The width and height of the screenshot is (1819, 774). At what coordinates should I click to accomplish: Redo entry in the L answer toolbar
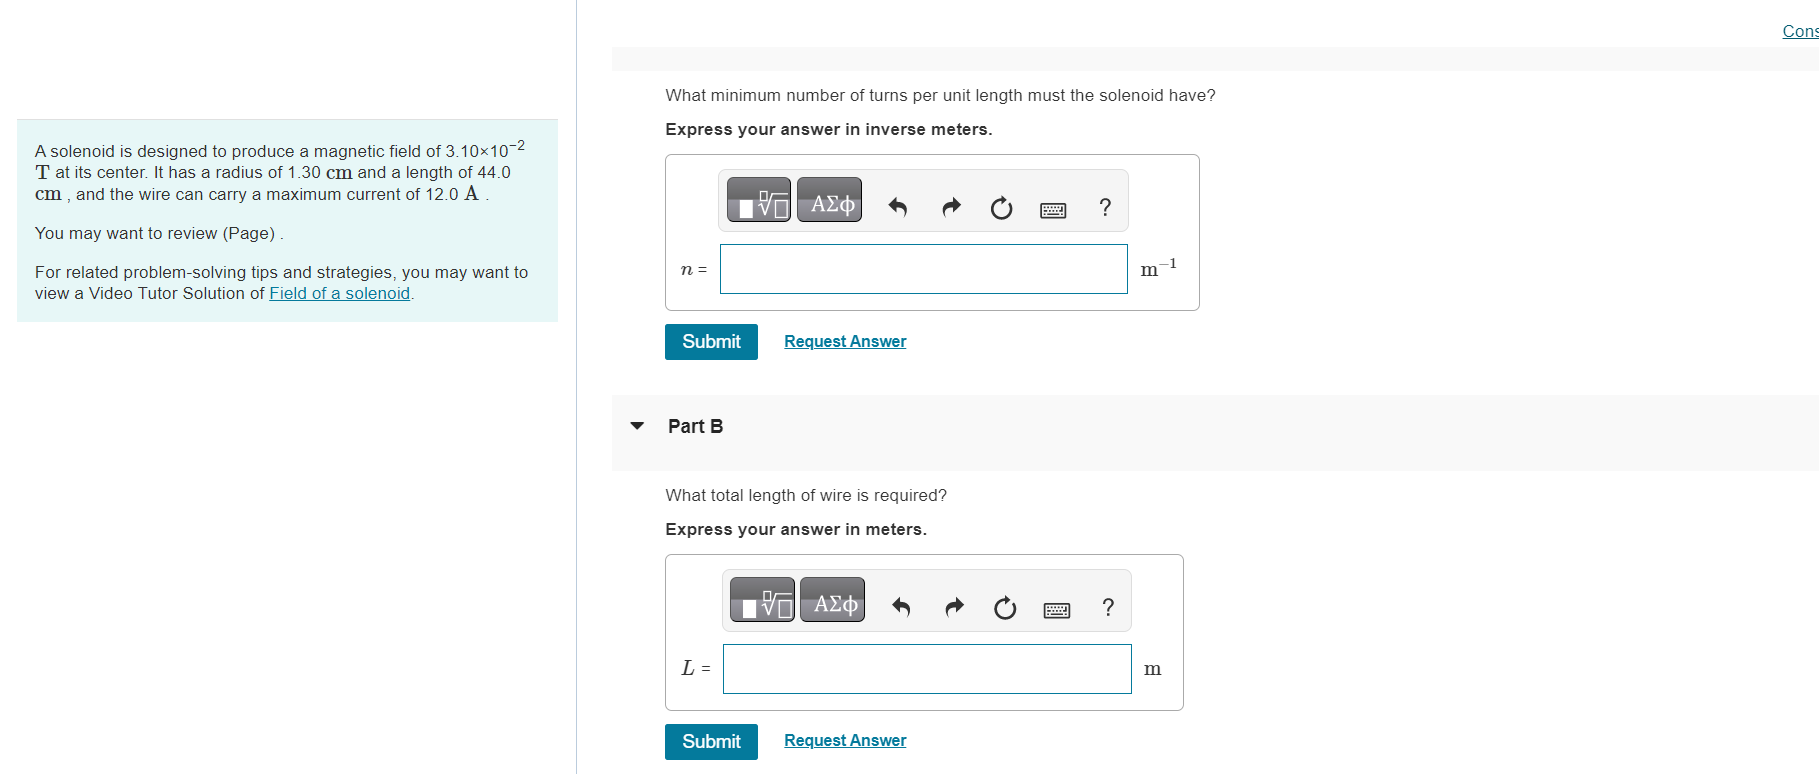click(x=954, y=607)
